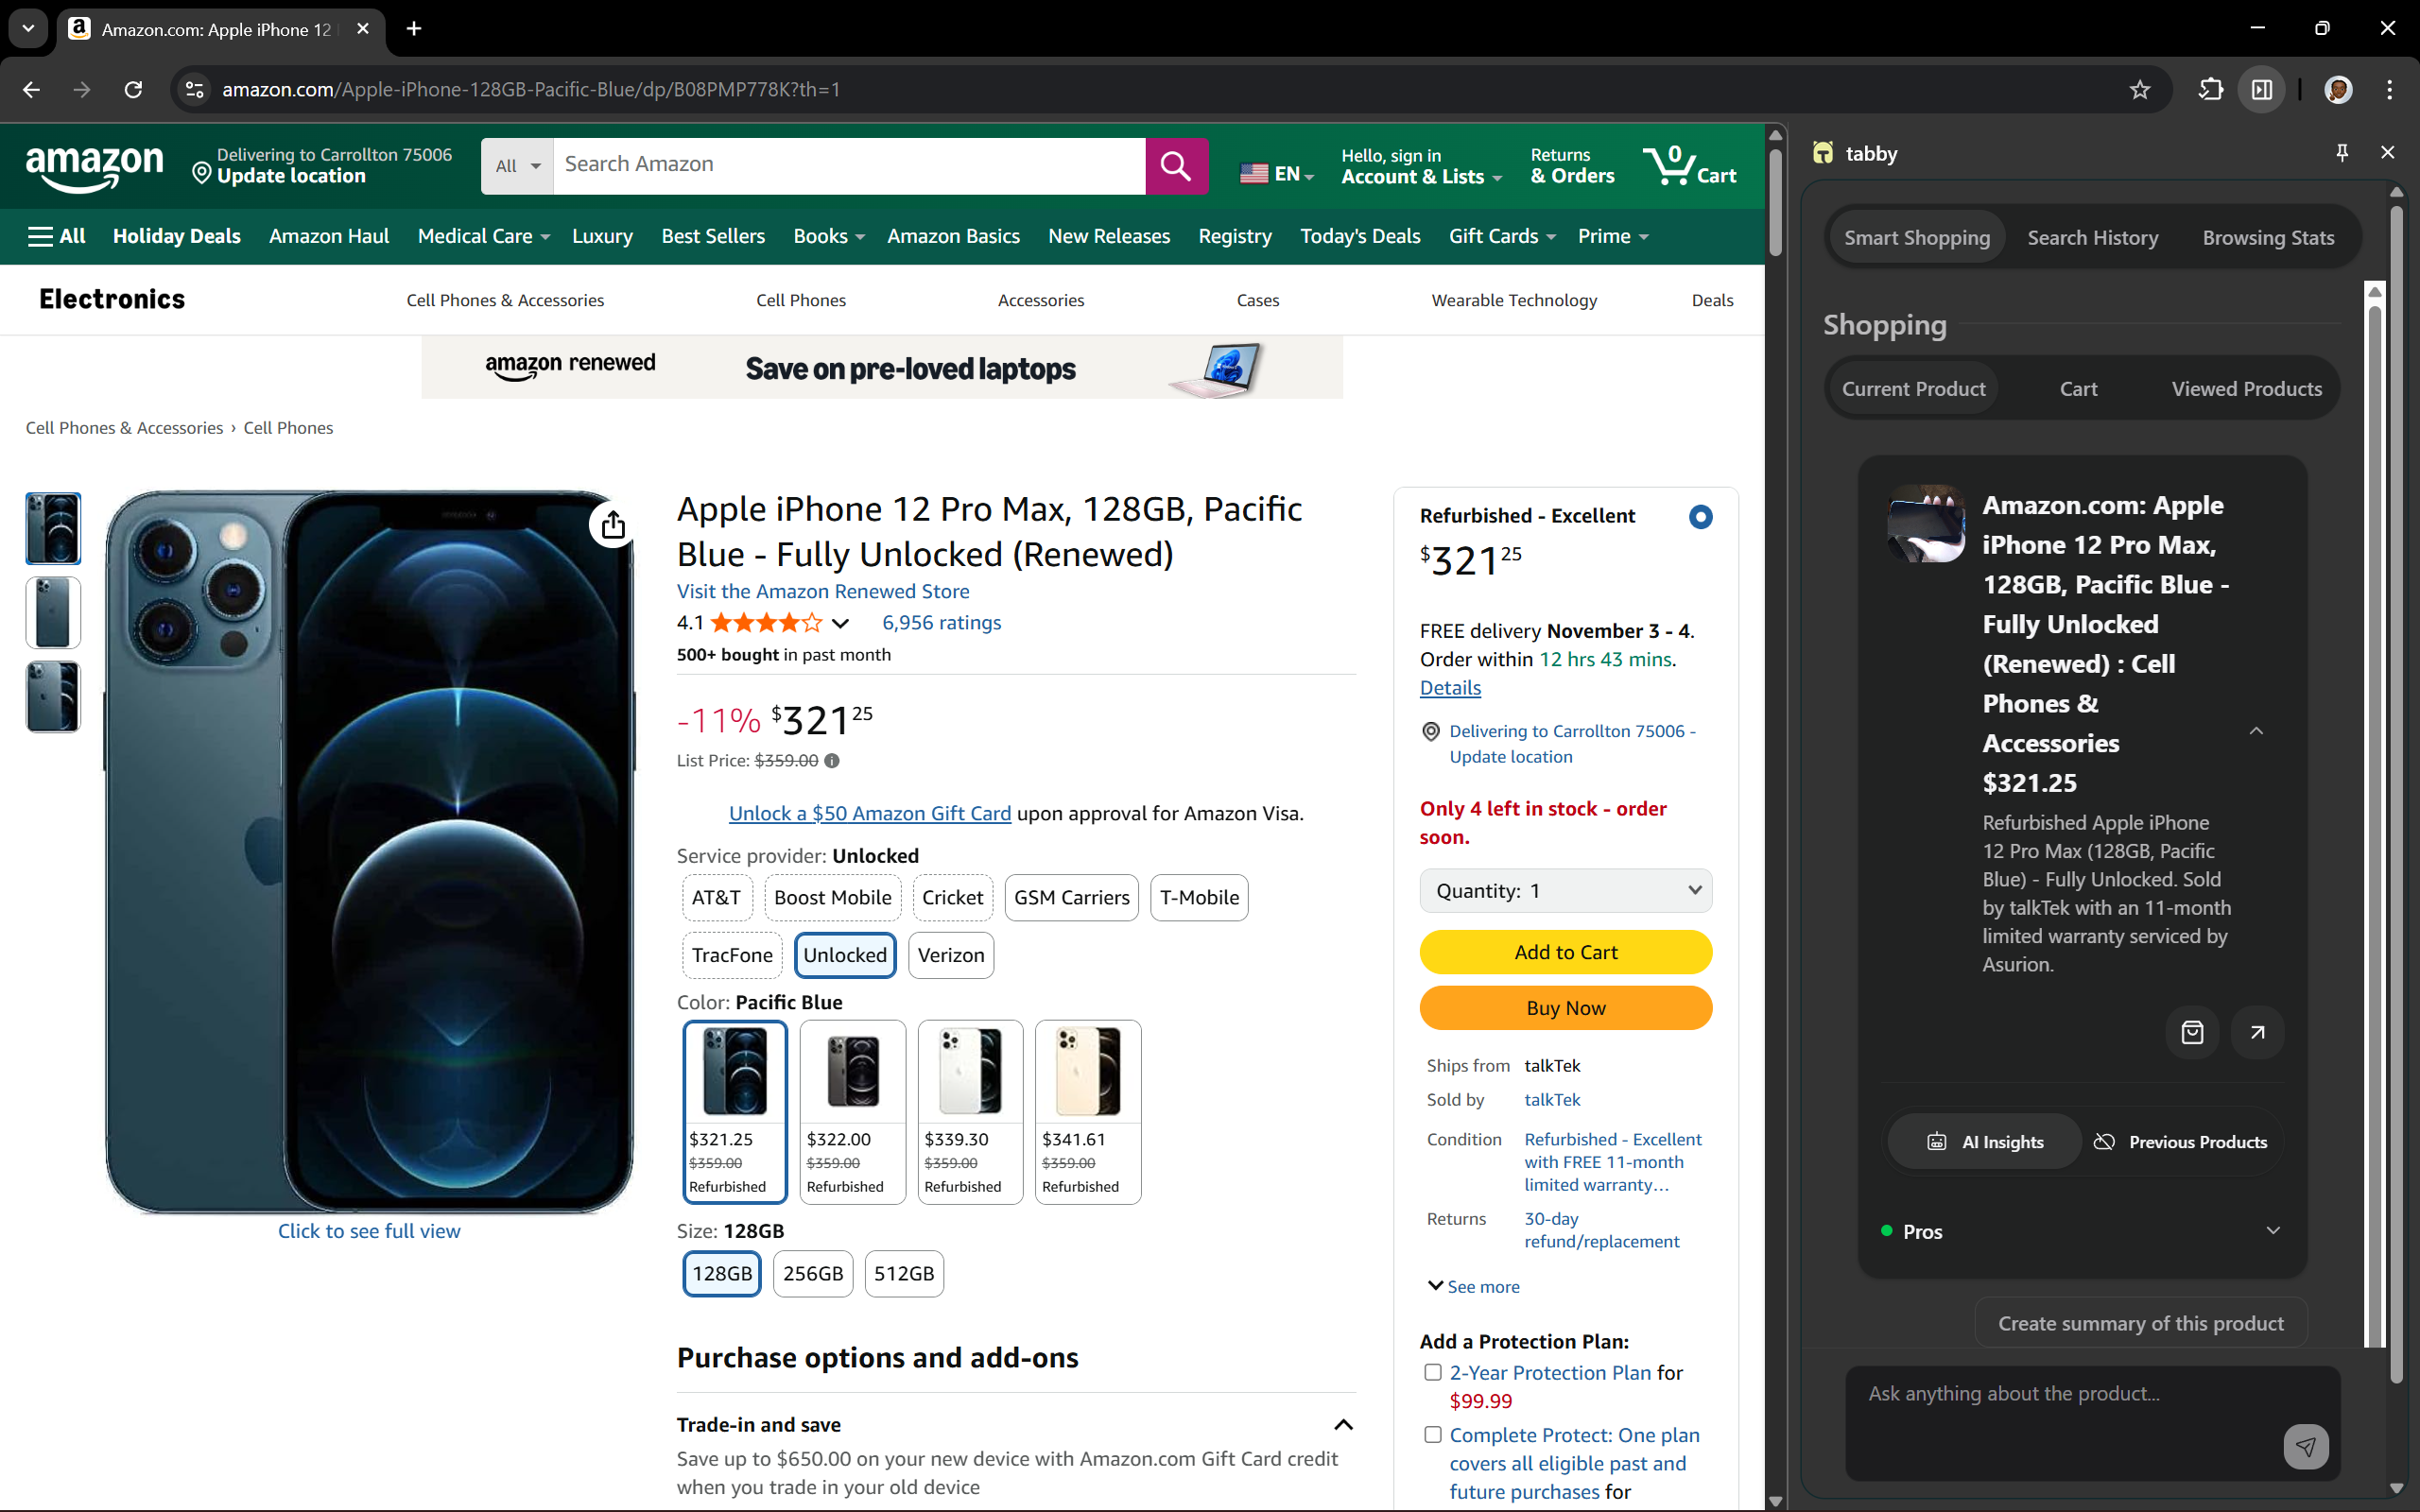Image resolution: width=2420 pixels, height=1512 pixels.
Task: Visit the Amazon Renewed Store link
Action: 822,591
